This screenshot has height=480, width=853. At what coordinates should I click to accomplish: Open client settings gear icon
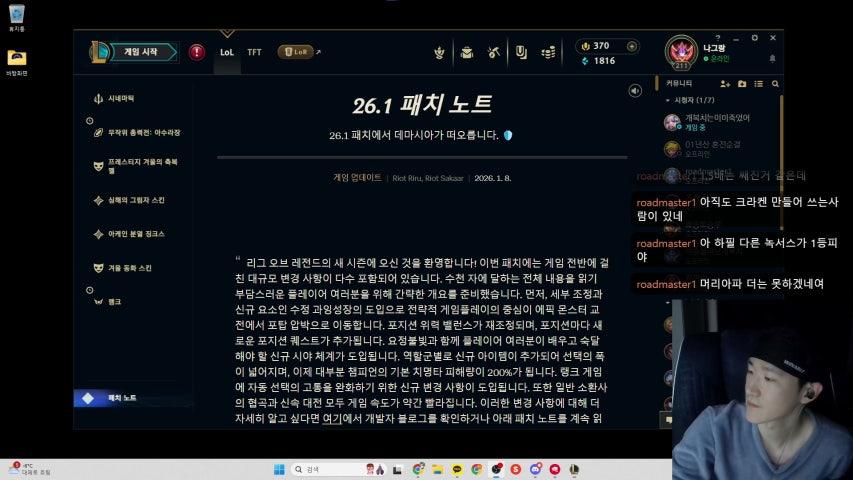pos(755,38)
